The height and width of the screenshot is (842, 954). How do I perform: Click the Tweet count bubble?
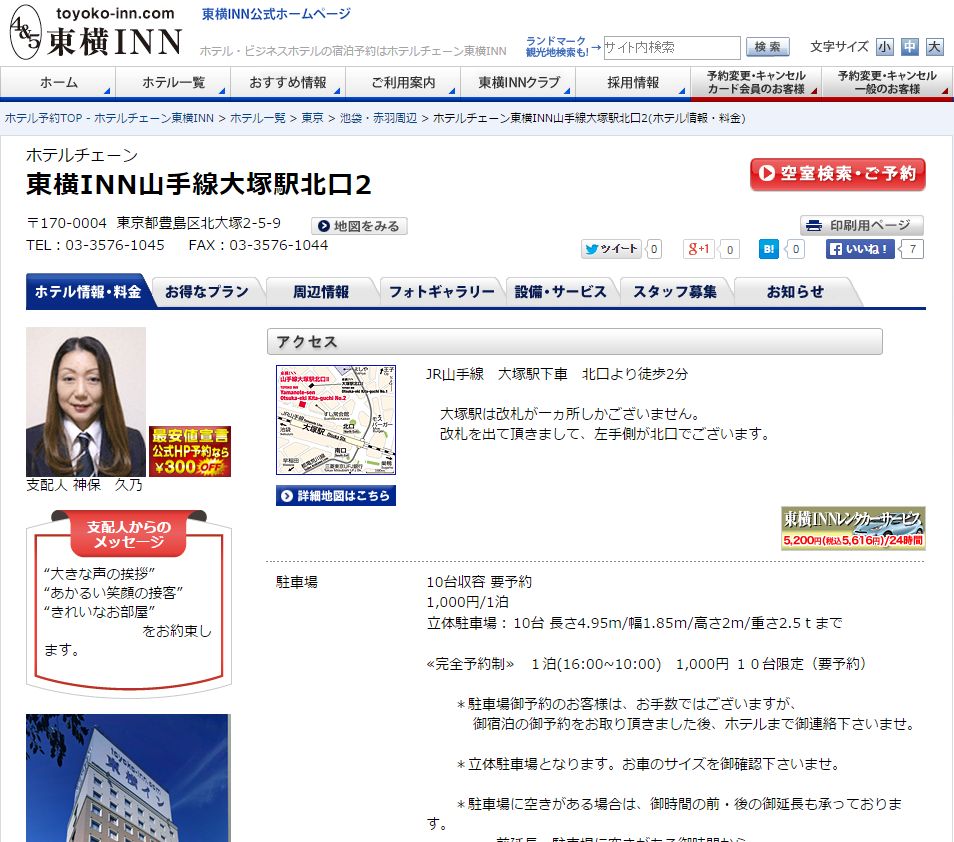click(x=653, y=249)
